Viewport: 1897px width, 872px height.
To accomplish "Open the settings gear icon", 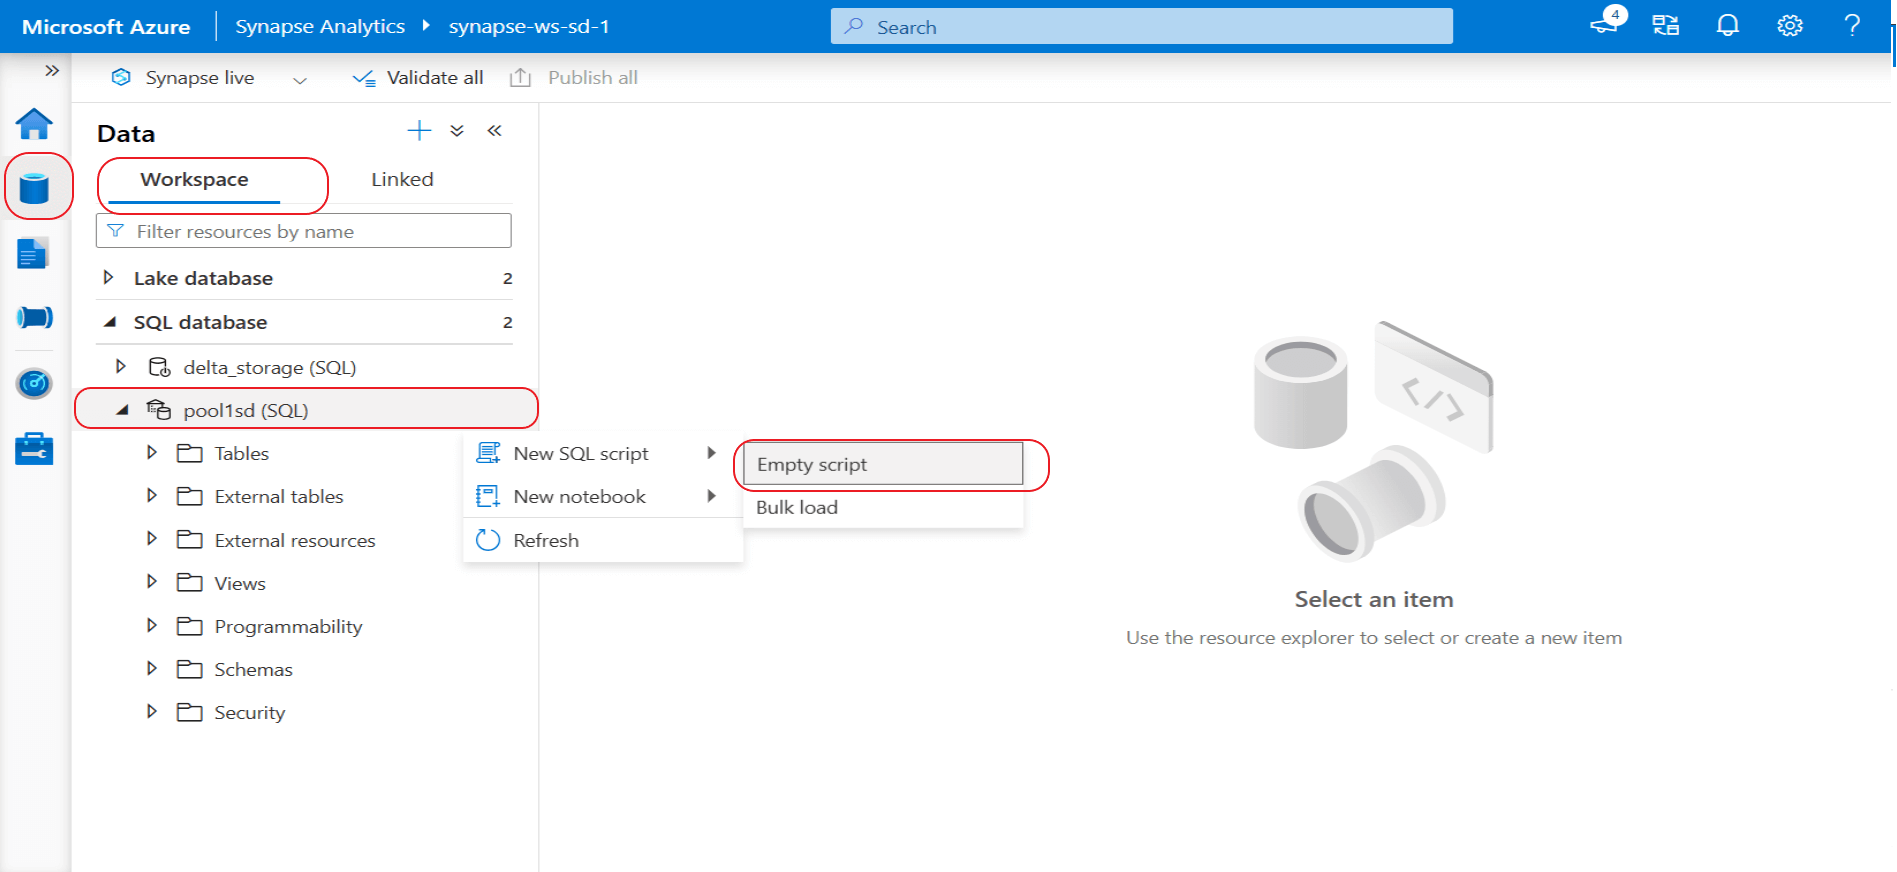I will [x=1789, y=26].
